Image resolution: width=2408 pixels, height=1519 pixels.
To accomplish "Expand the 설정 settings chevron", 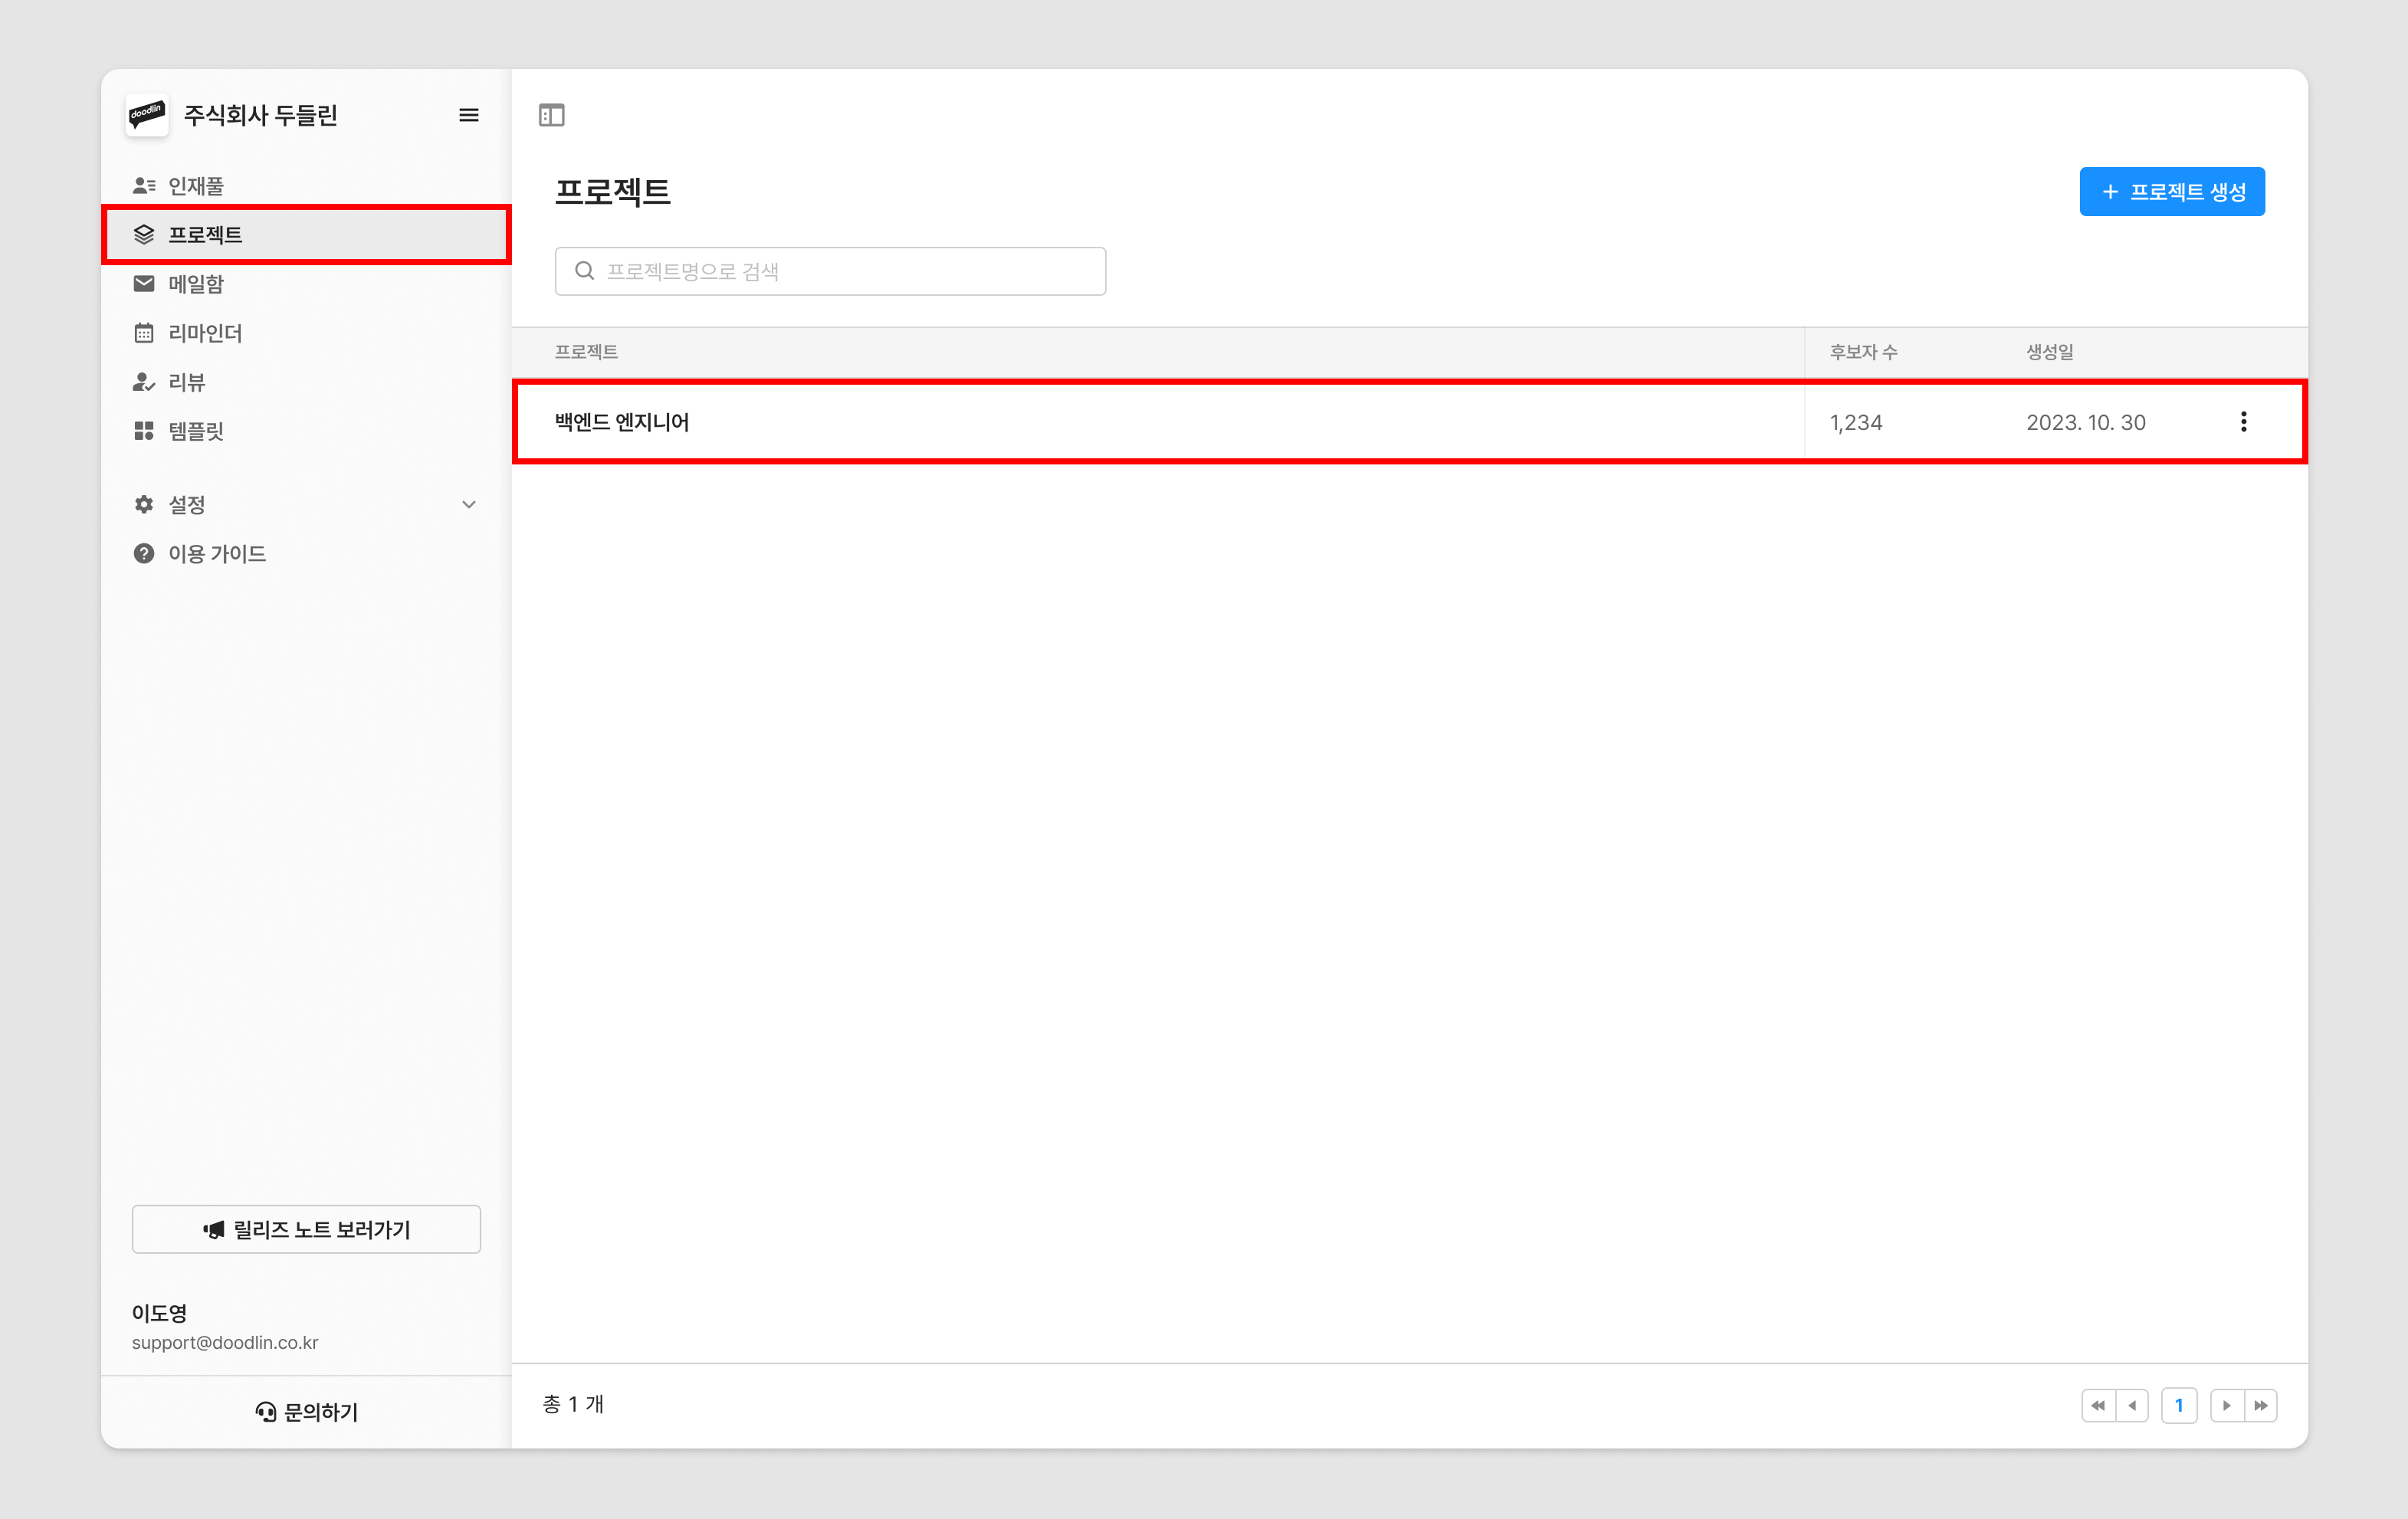I will tap(468, 504).
